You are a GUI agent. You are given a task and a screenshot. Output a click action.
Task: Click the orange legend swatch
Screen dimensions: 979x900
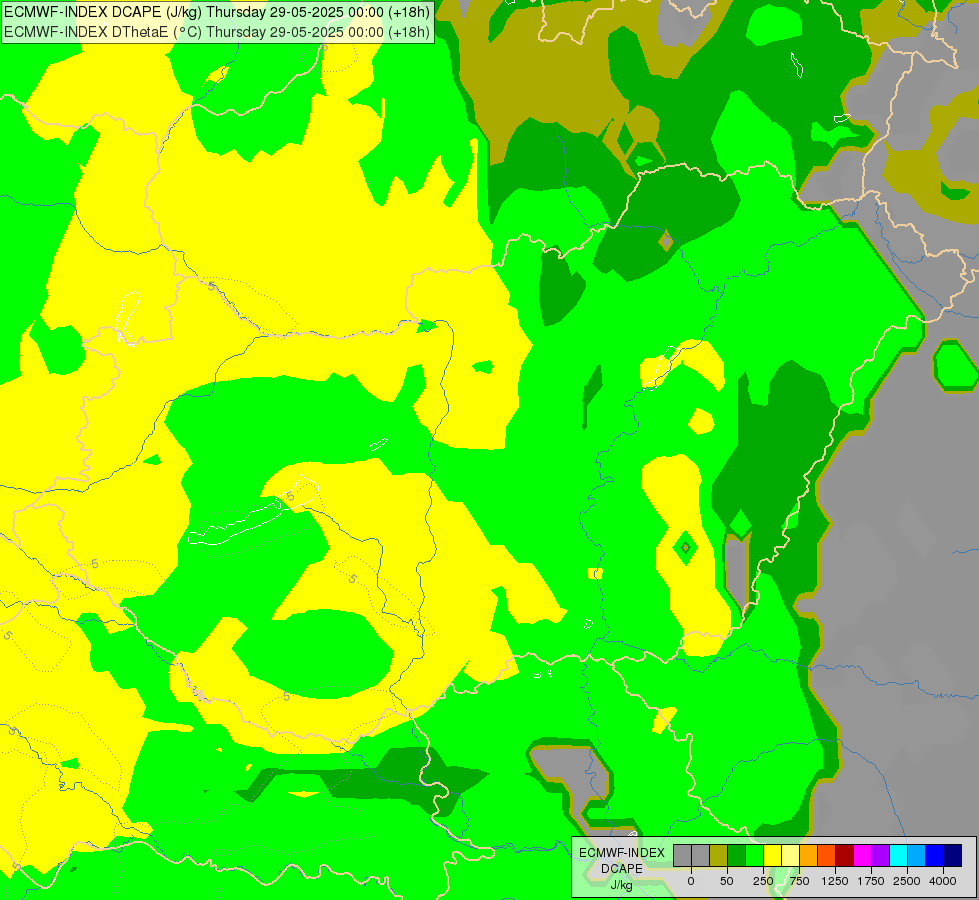(x=809, y=855)
